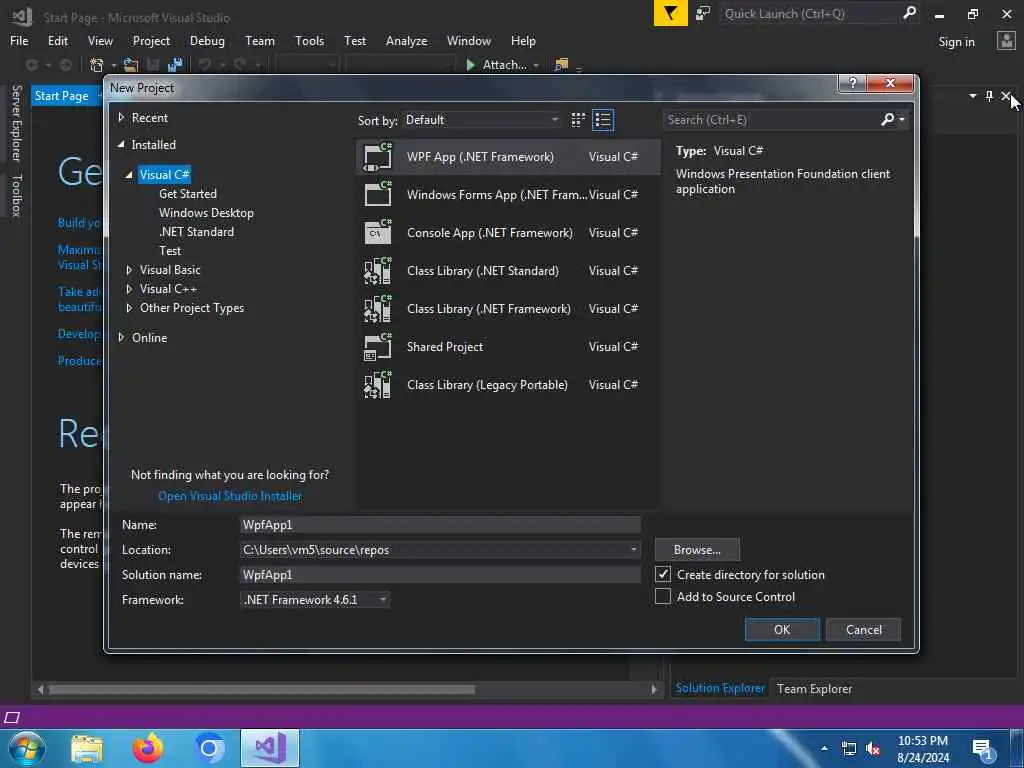Screen dimensions: 1024x768
Task: Select Class Library (.NET Framework) icon
Action: point(377,308)
